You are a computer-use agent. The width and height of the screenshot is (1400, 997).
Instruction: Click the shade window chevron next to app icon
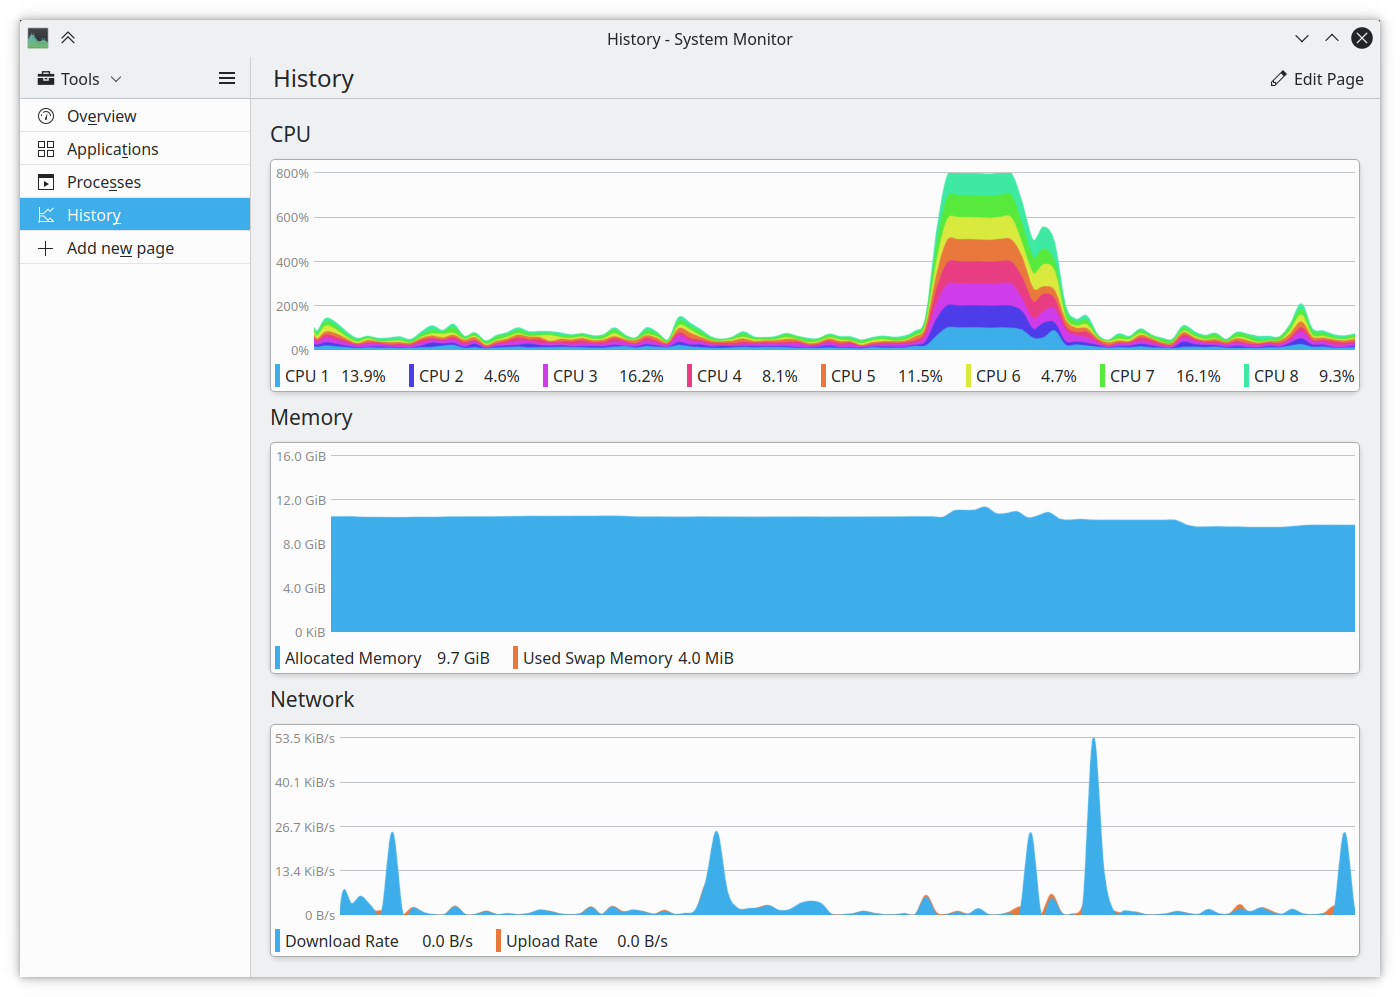[x=68, y=38]
